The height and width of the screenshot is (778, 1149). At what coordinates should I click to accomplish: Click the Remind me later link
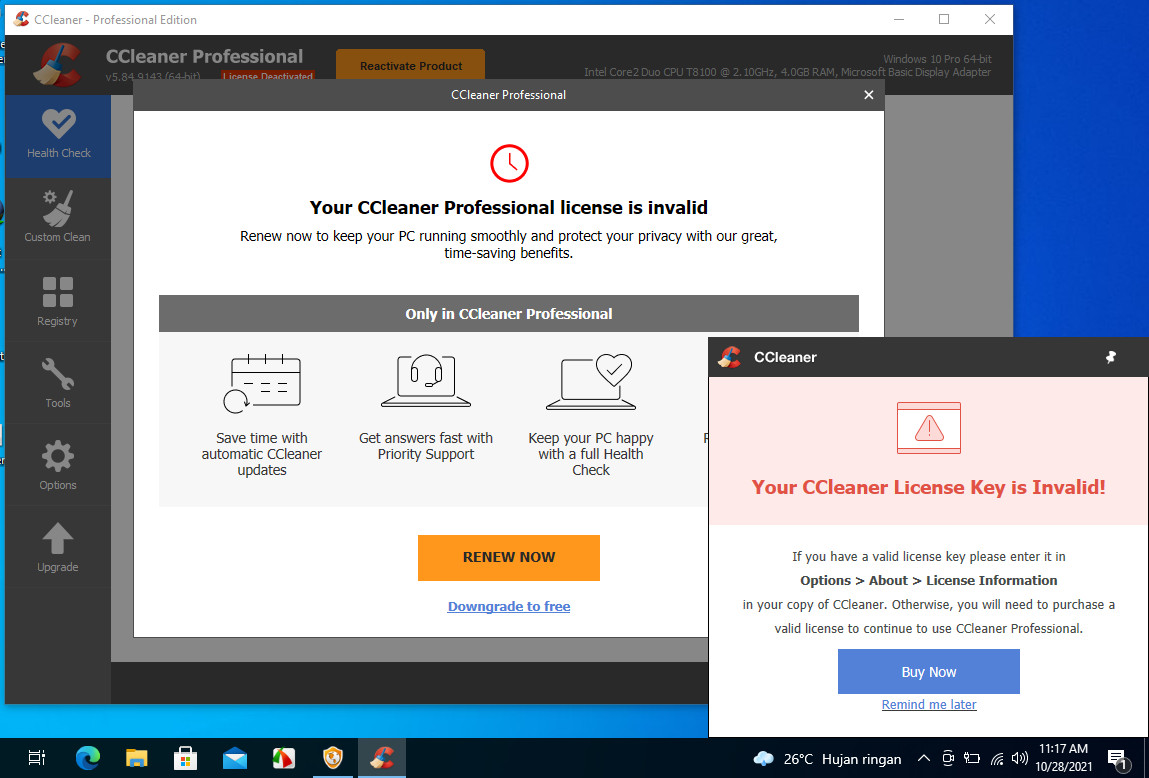pos(928,705)
